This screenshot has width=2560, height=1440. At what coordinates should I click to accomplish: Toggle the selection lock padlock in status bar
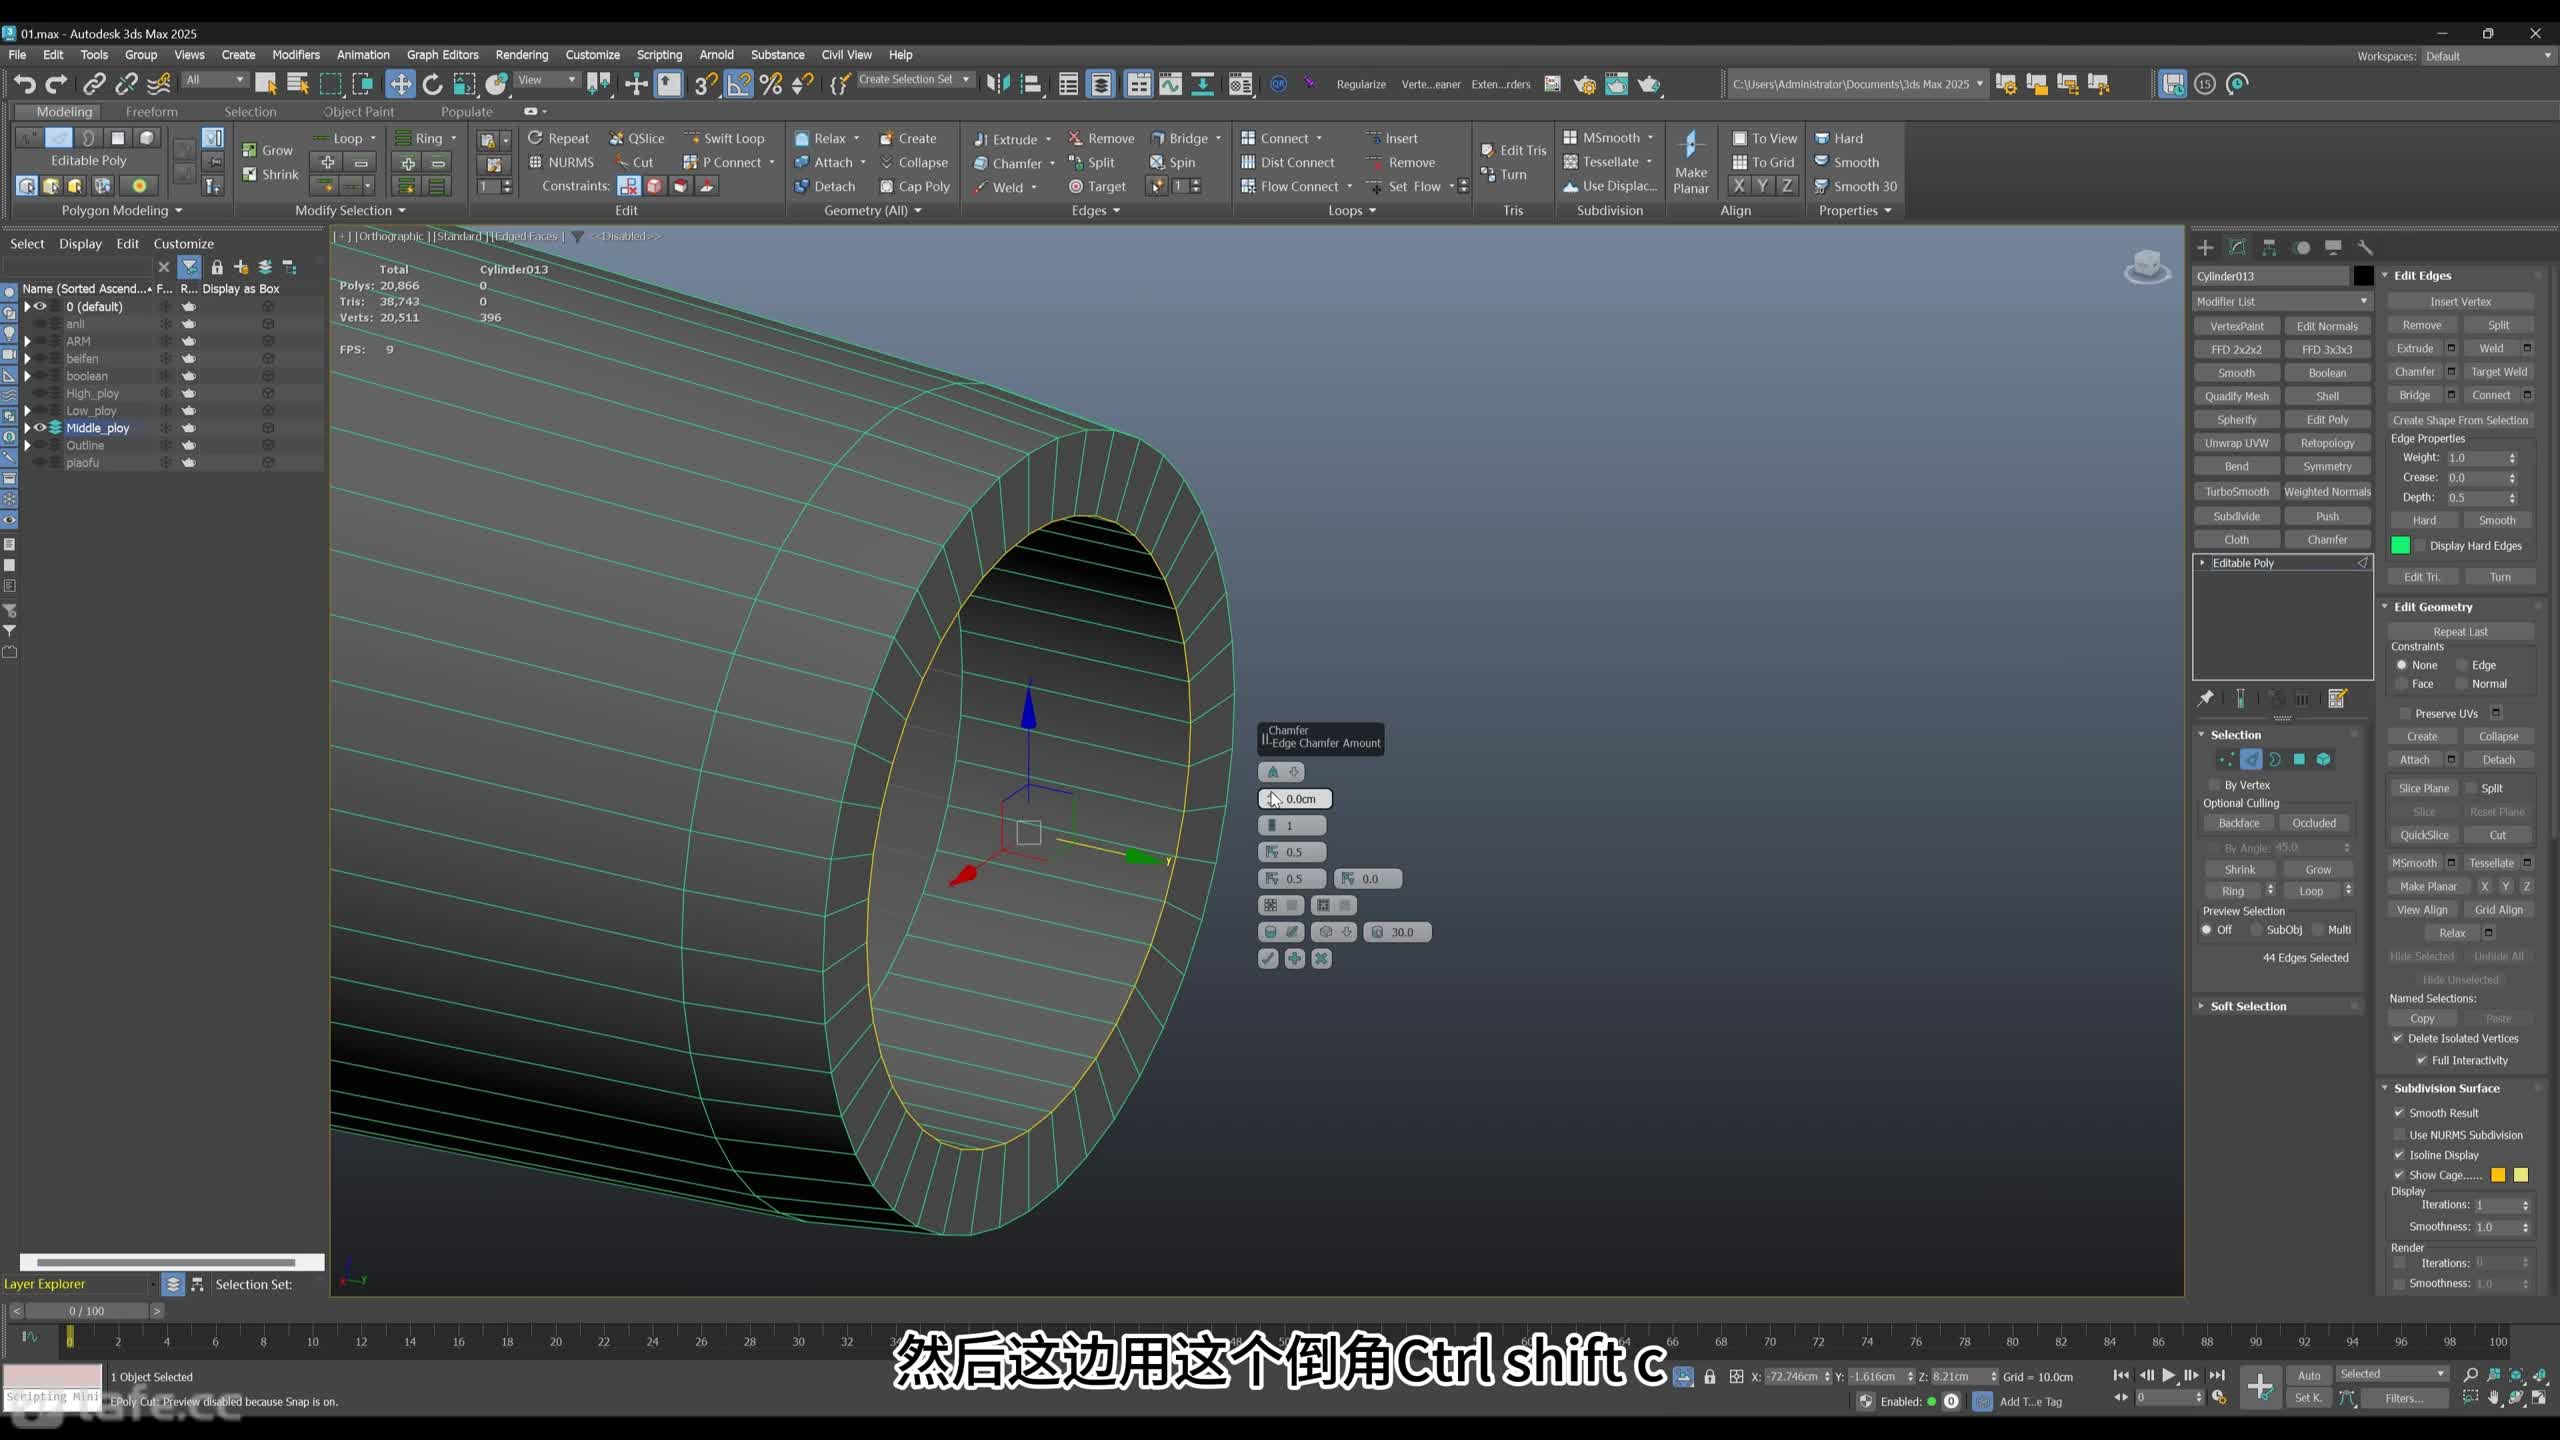1710,1377
